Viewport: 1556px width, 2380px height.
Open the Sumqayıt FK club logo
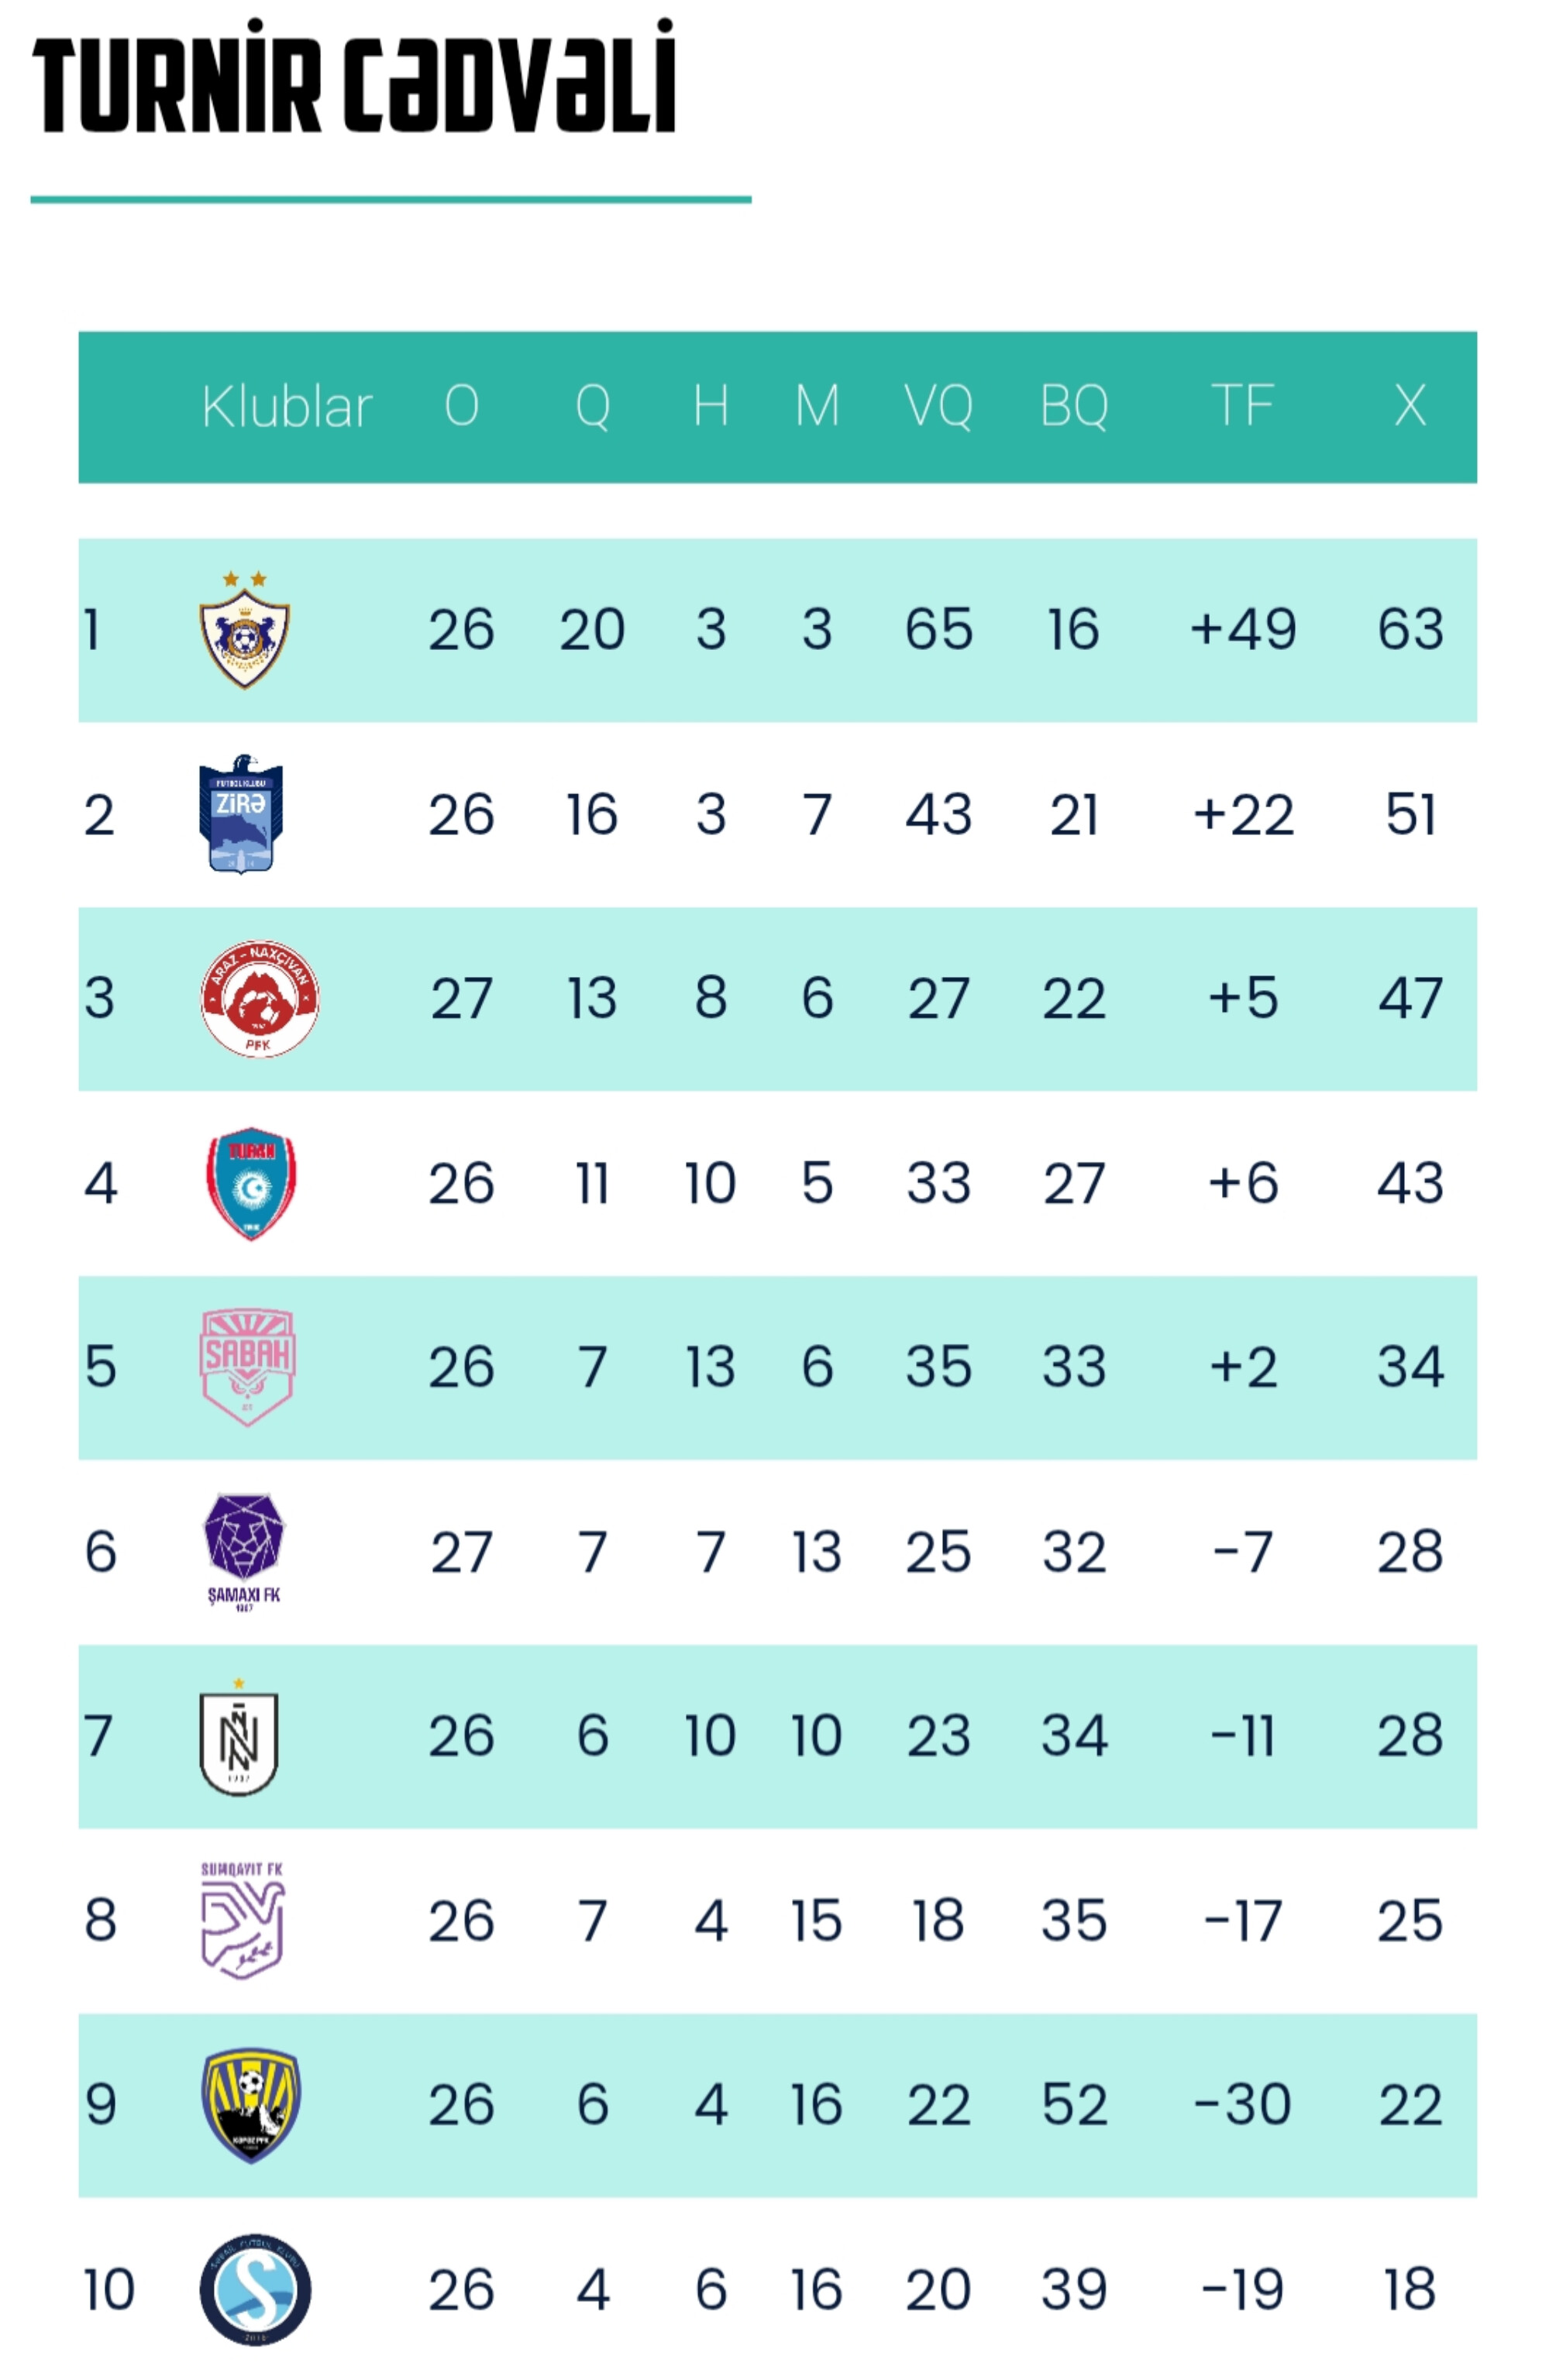pyautogui.click(x=243, y=1921)
